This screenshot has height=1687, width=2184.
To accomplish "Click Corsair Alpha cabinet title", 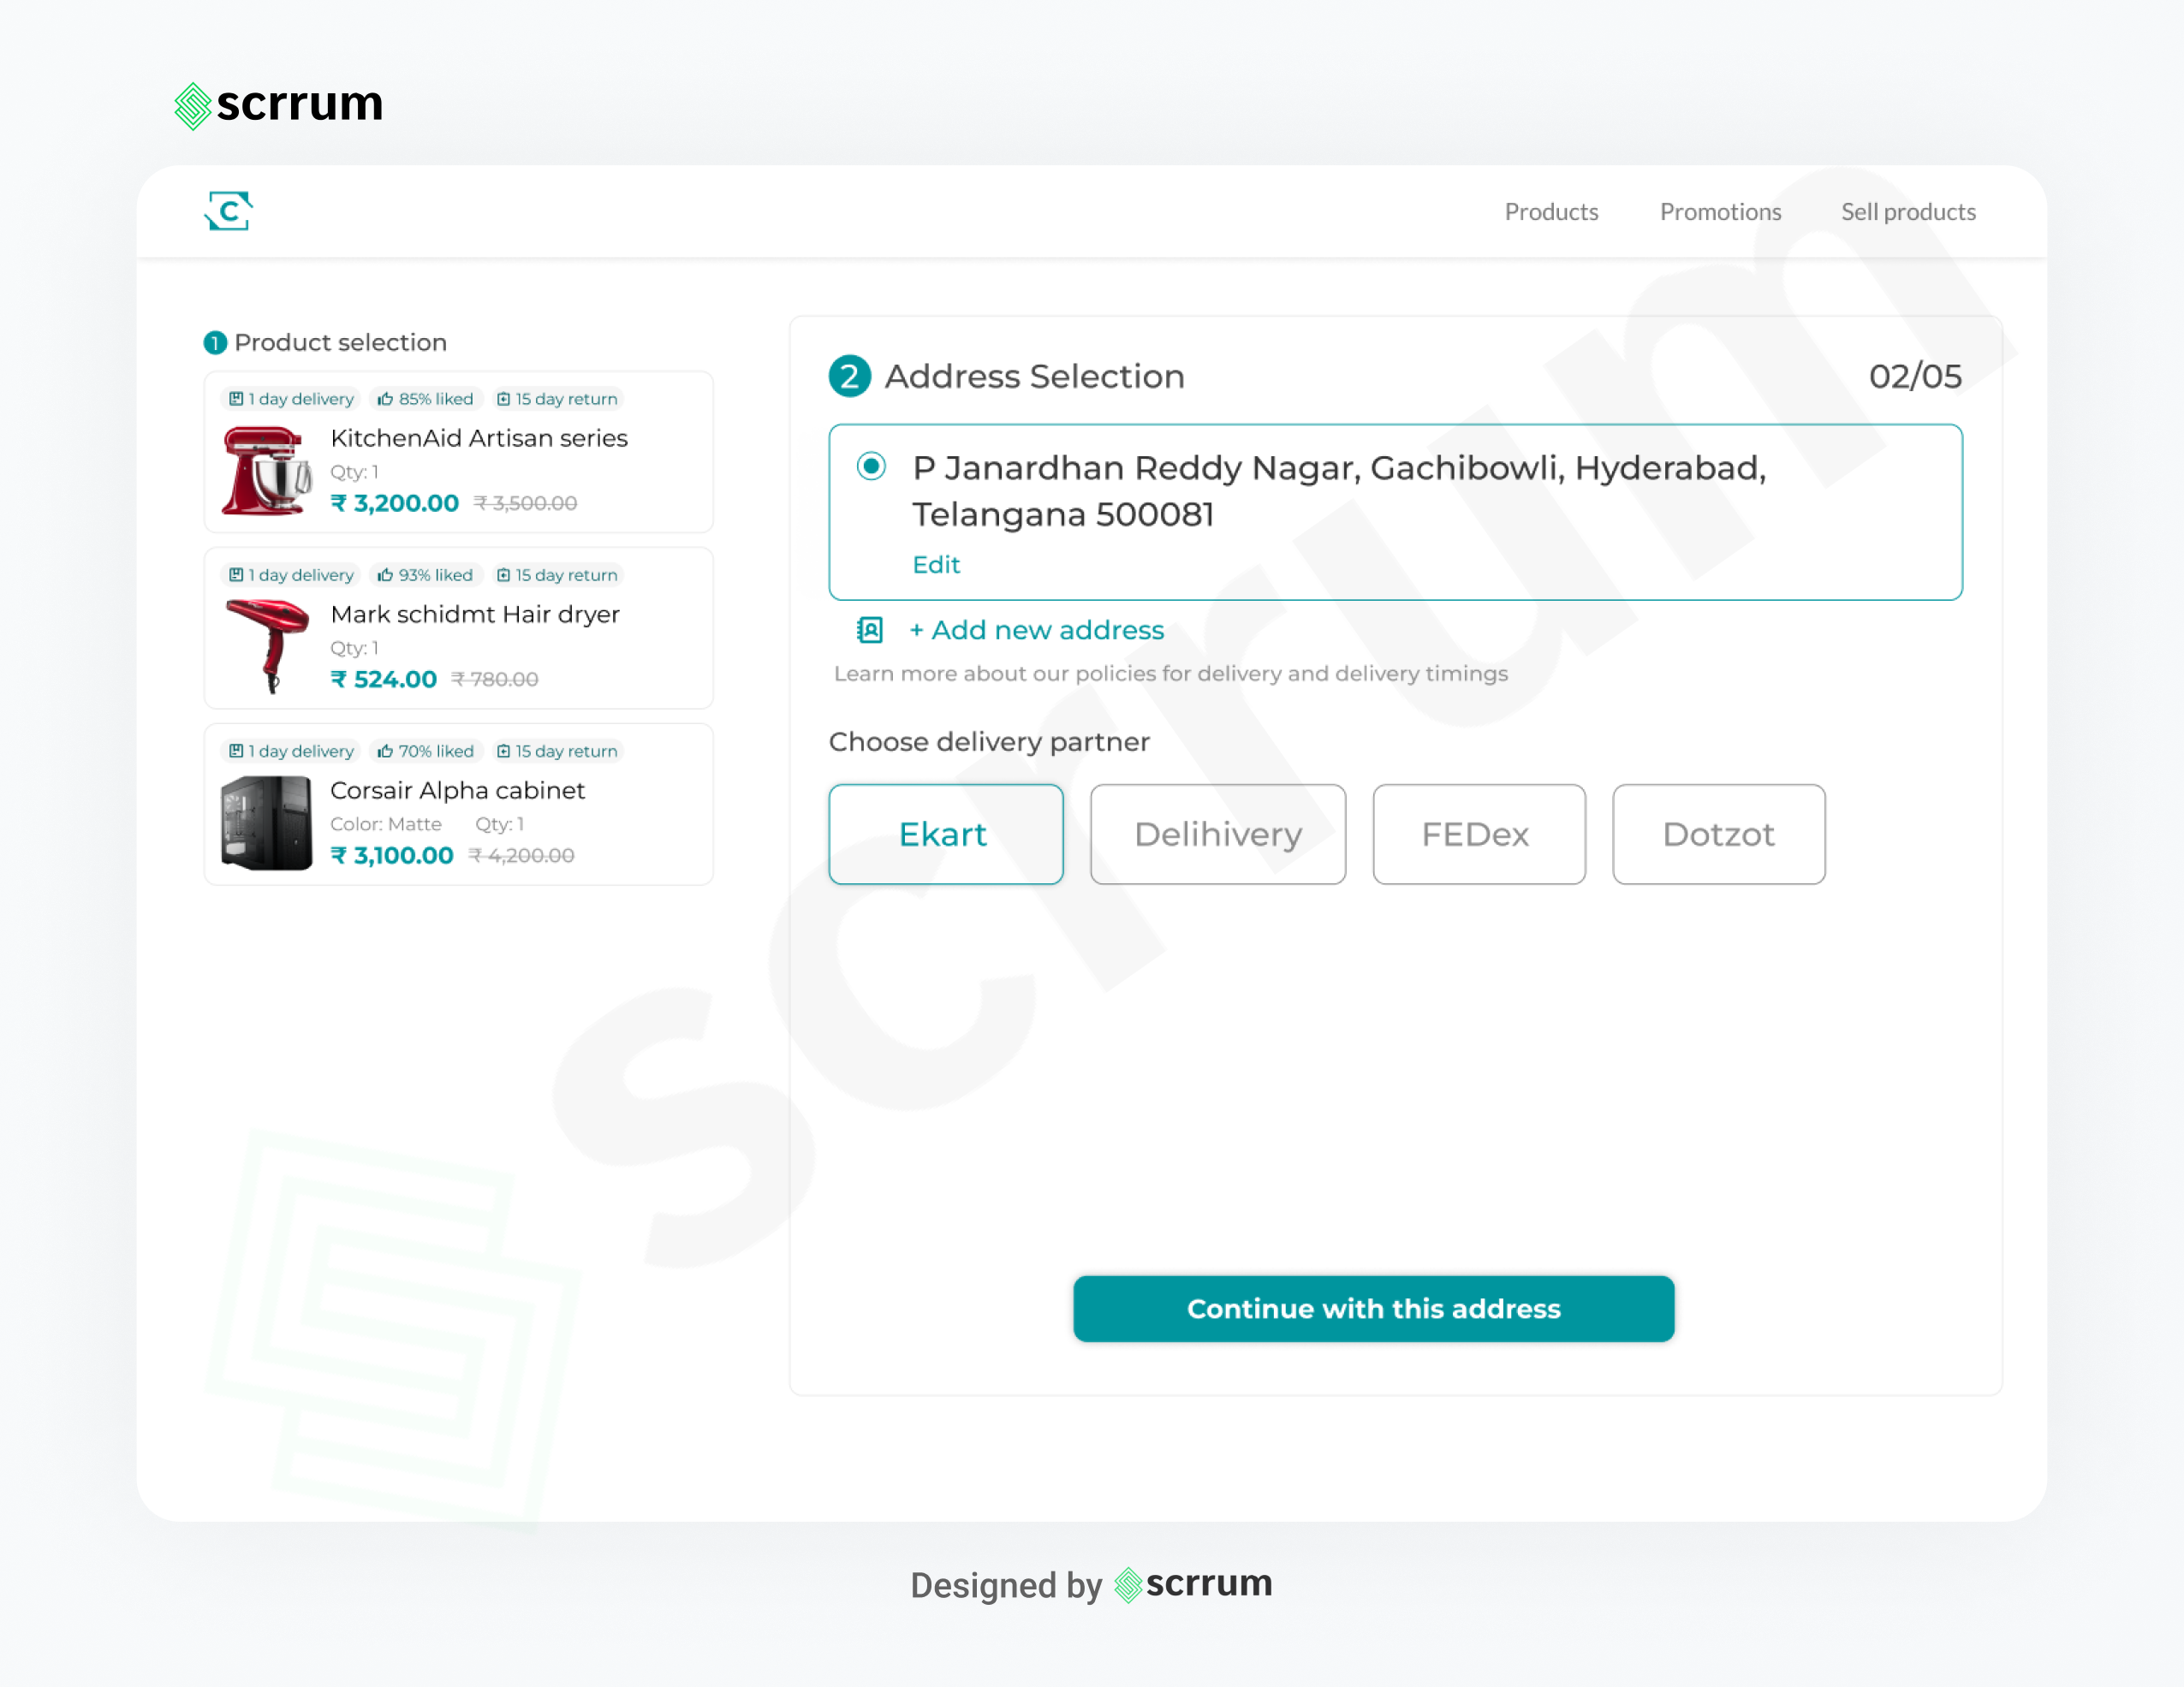I will point(457,790).
